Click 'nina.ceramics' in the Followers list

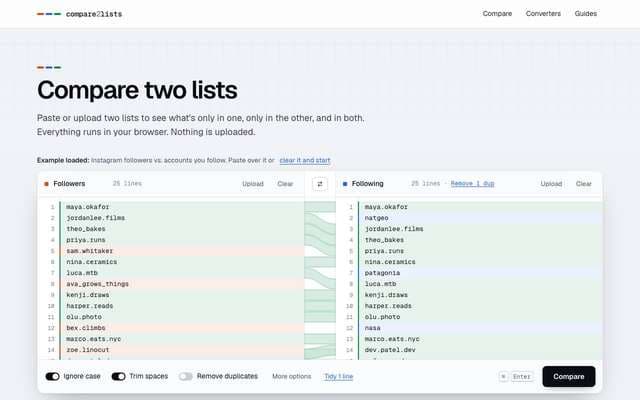point(91,262)
